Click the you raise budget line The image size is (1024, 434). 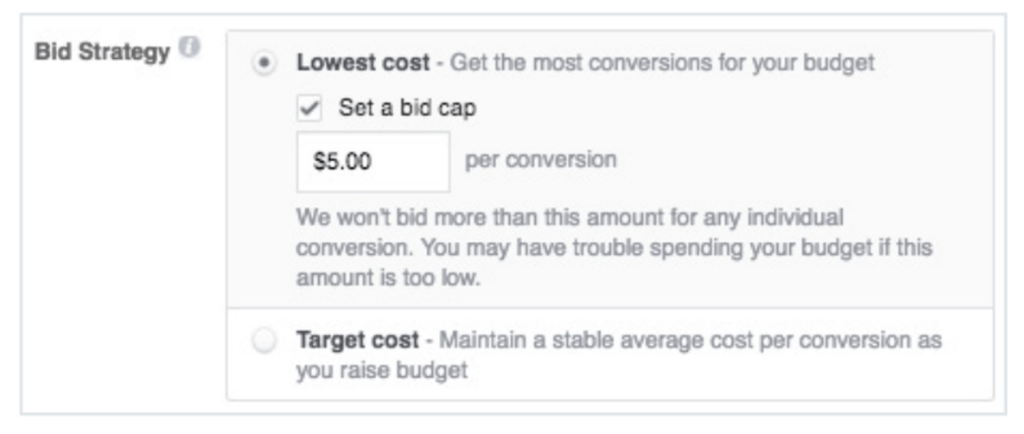(x=382, y=371)
